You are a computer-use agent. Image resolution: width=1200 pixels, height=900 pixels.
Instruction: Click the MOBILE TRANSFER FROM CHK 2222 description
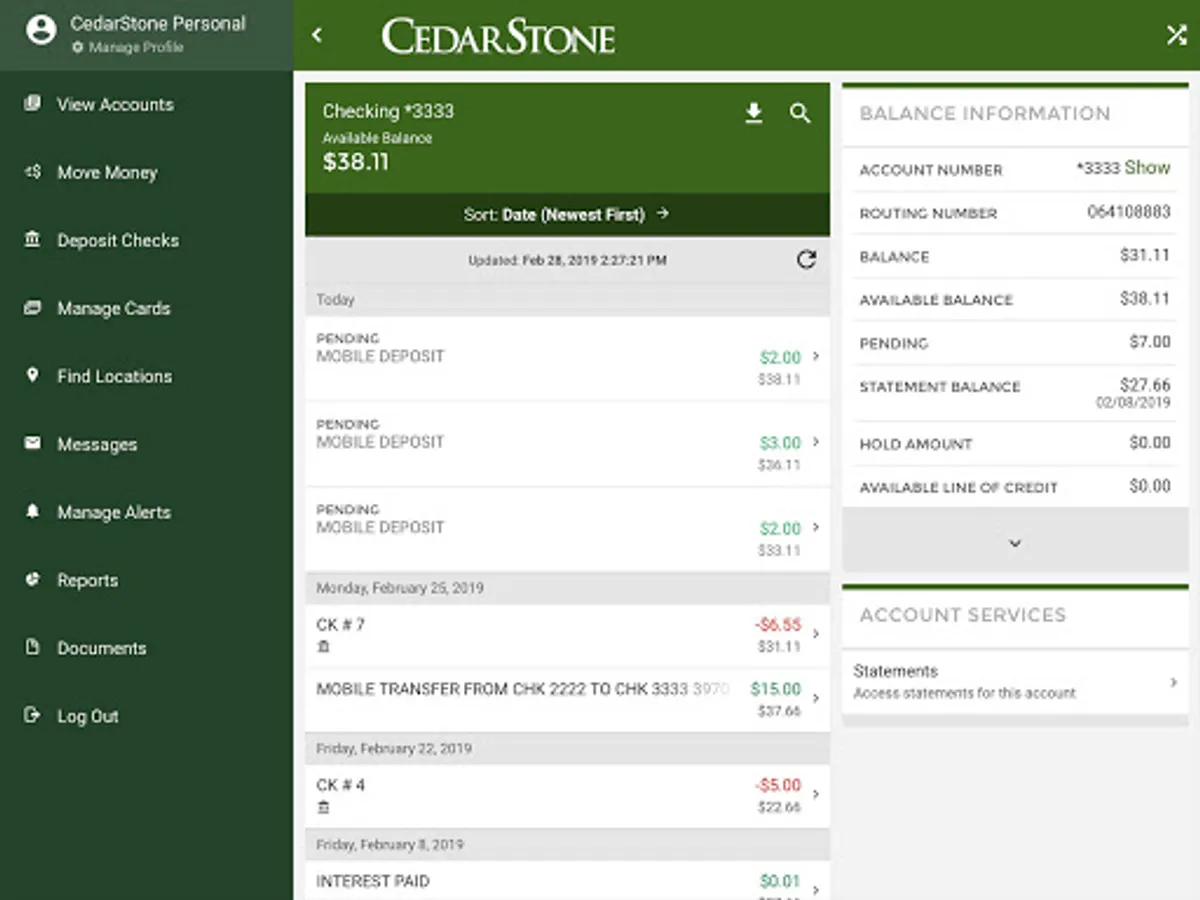523,689
